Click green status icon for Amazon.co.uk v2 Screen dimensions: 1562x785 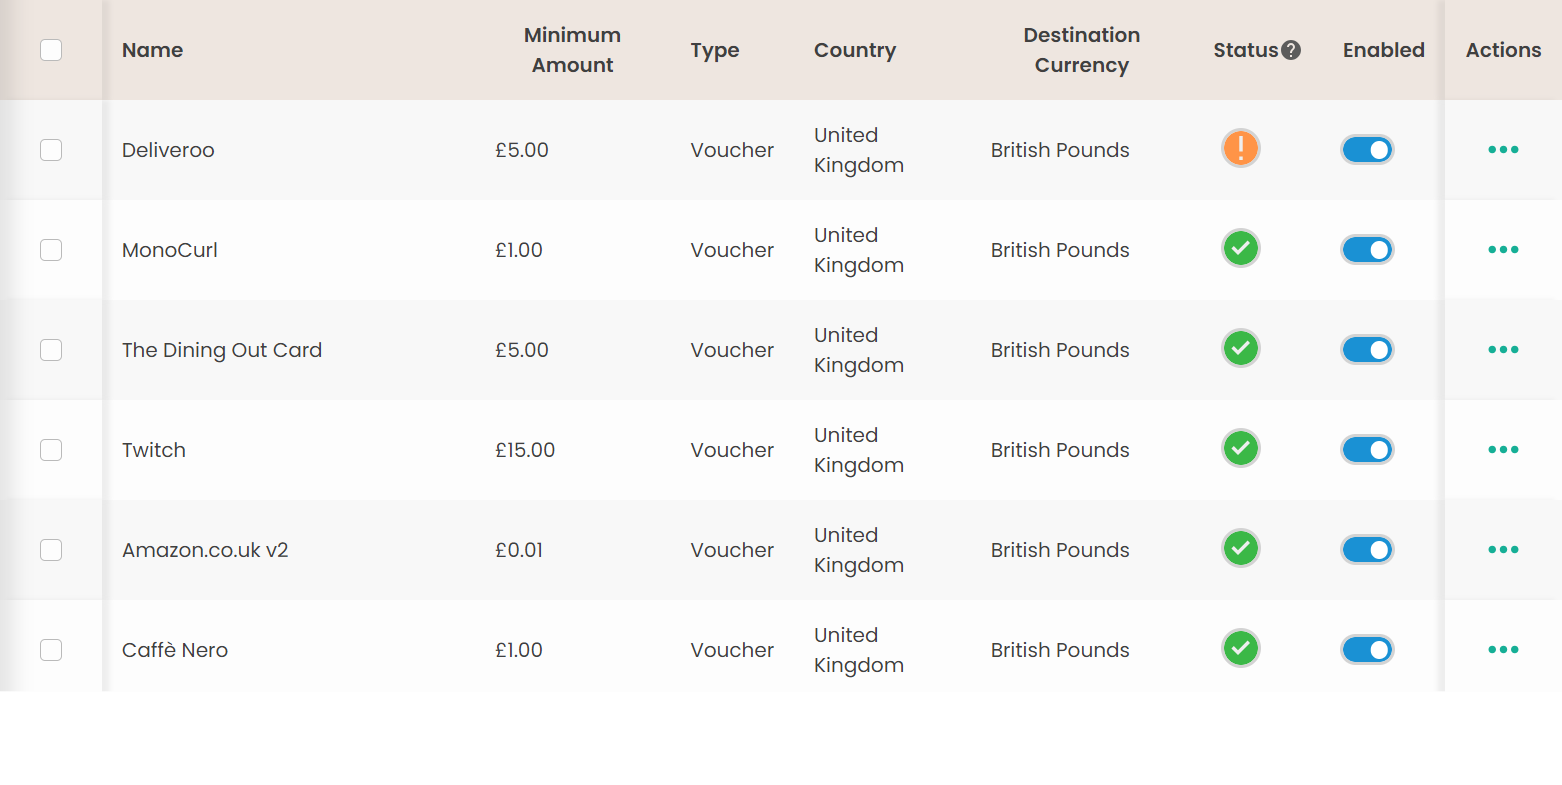(1240, 548)
